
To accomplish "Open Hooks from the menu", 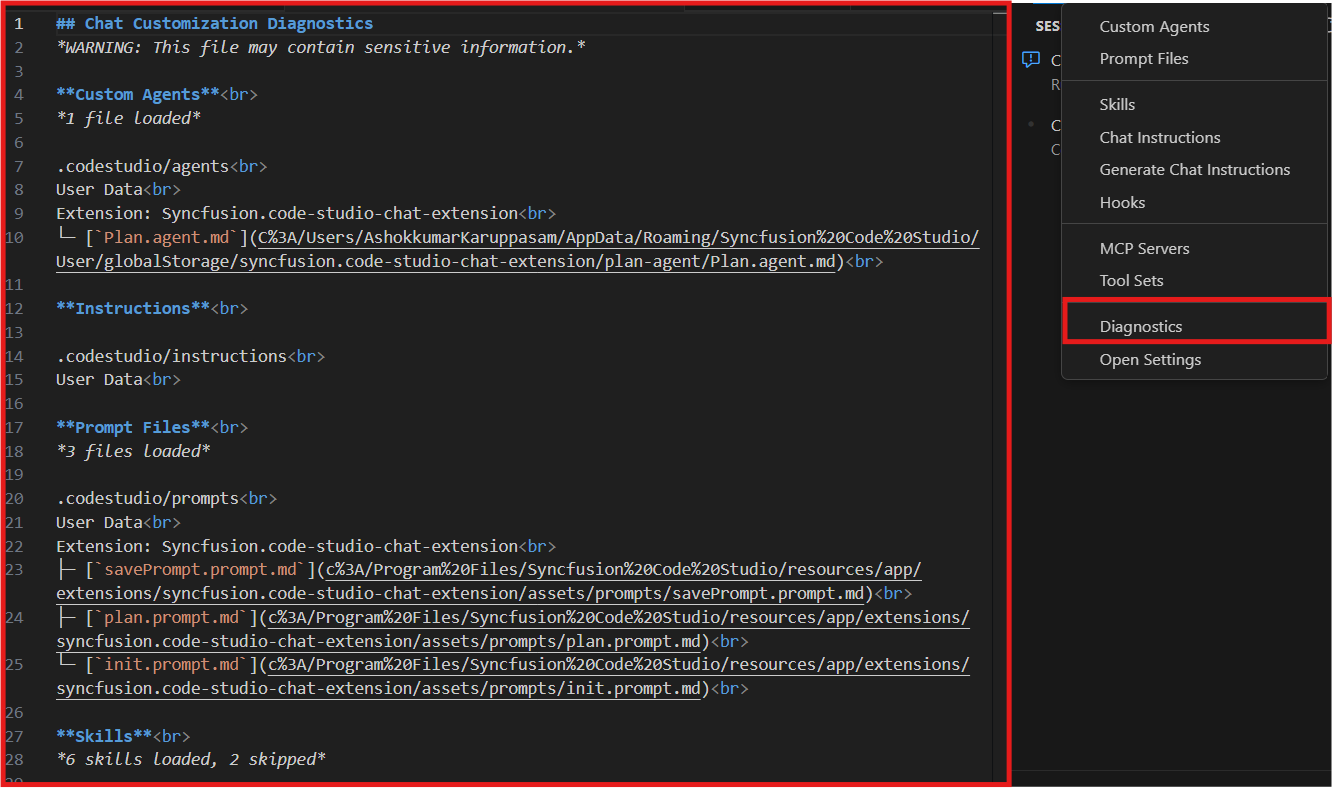I will 1122,203.
